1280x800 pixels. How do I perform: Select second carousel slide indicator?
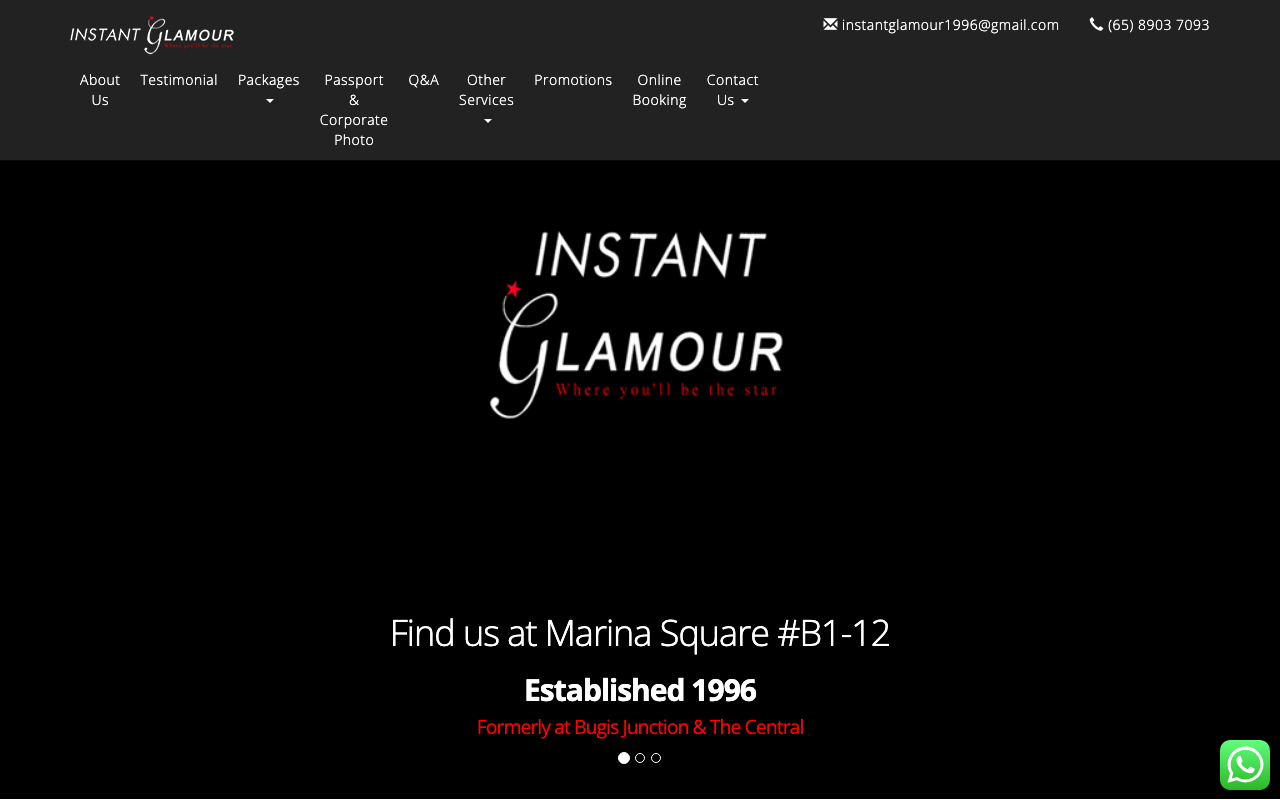tap(640, 758)
